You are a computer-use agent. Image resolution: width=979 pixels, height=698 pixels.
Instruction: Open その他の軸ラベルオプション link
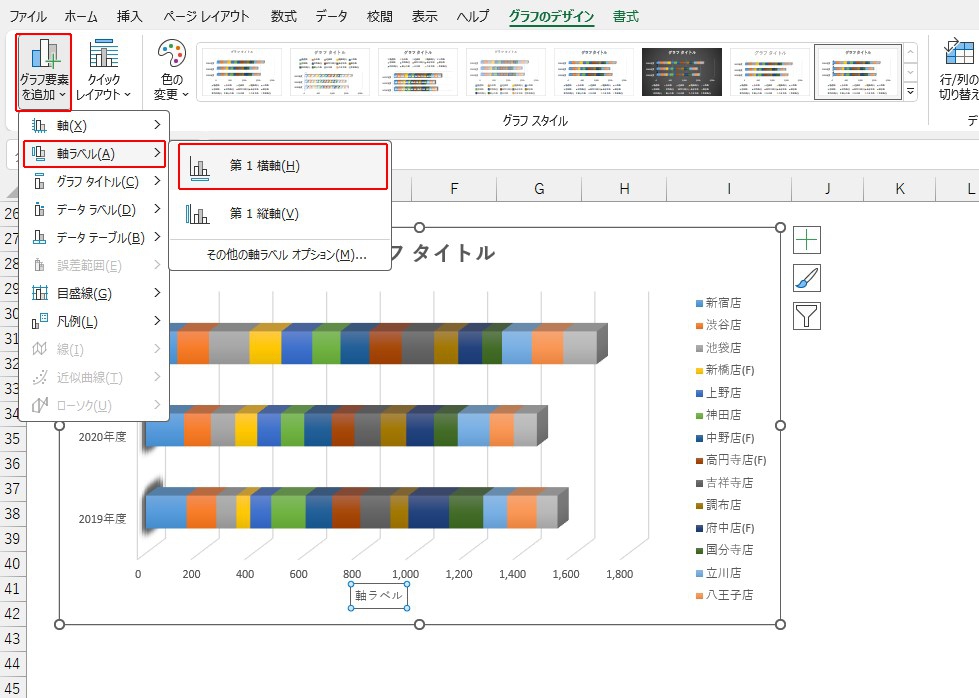(286, 255)
